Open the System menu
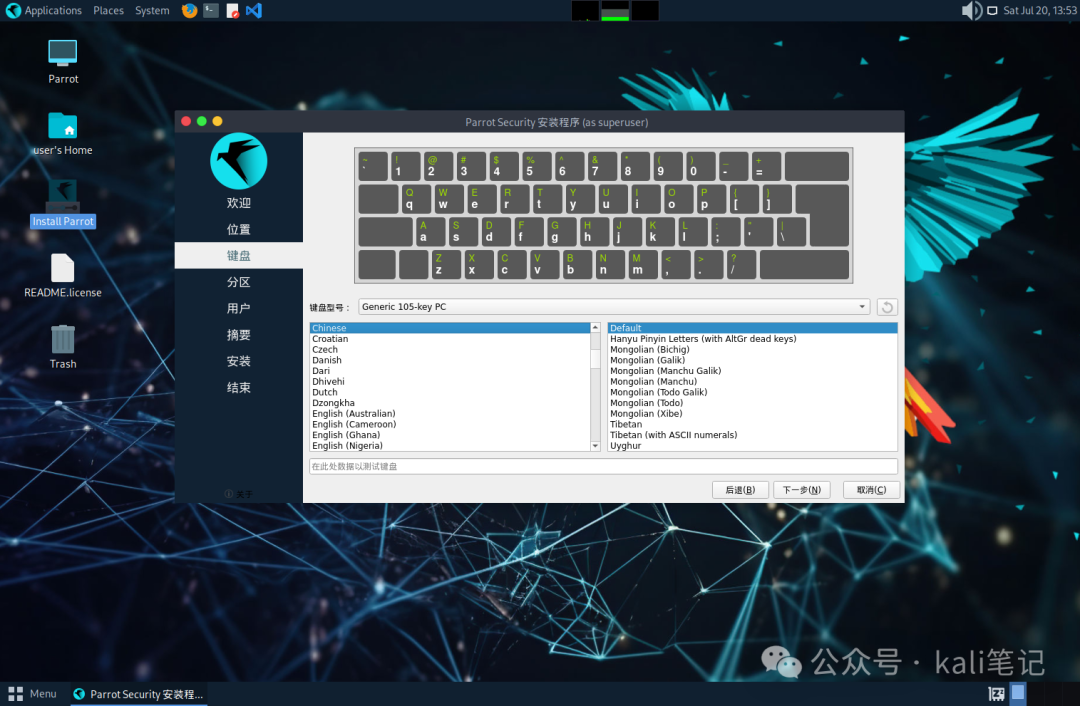 [152, 10]
